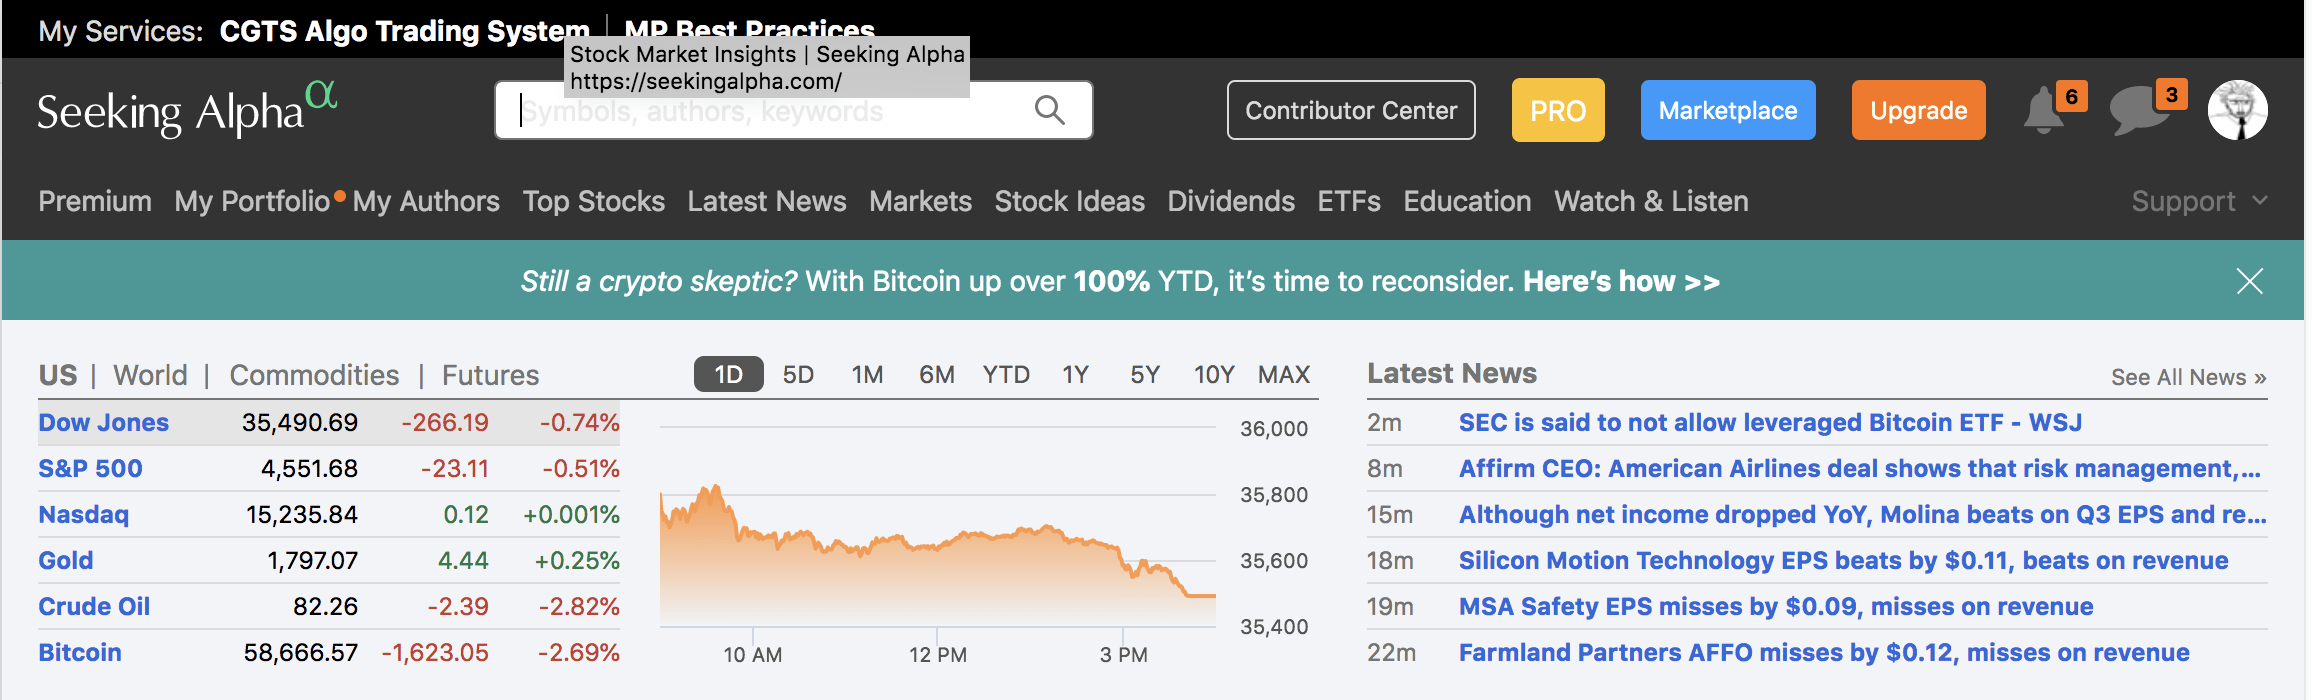Expand the Support dropdown menu

coord(2198,201)
